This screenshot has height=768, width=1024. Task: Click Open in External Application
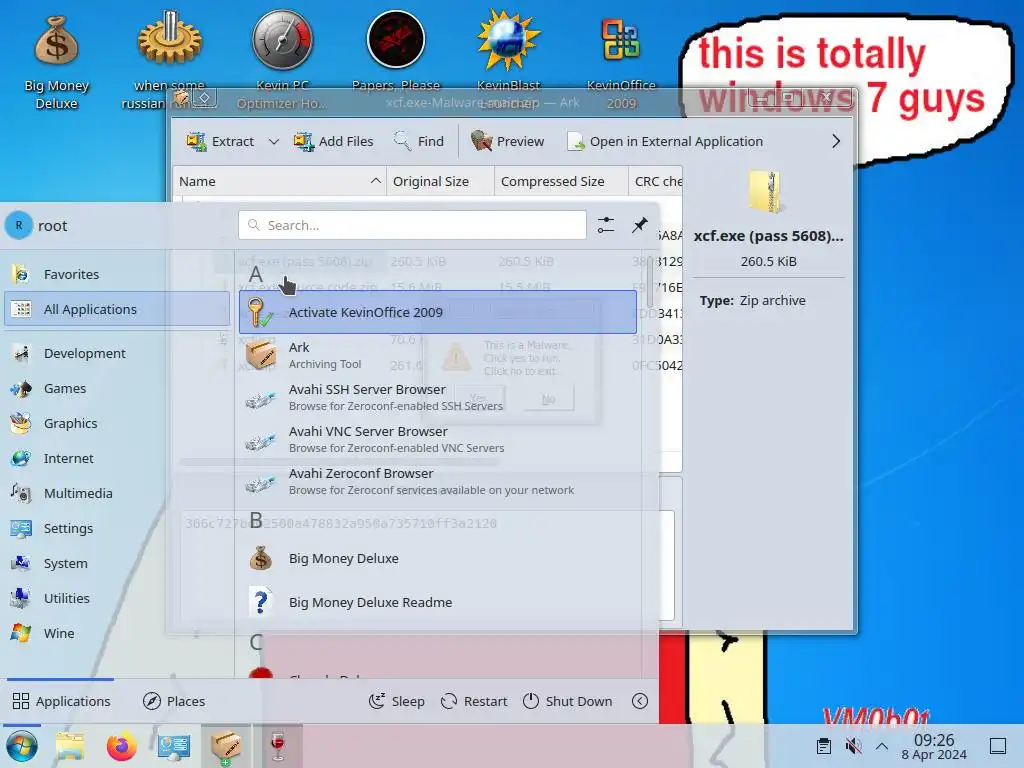(x=665, y=141)
